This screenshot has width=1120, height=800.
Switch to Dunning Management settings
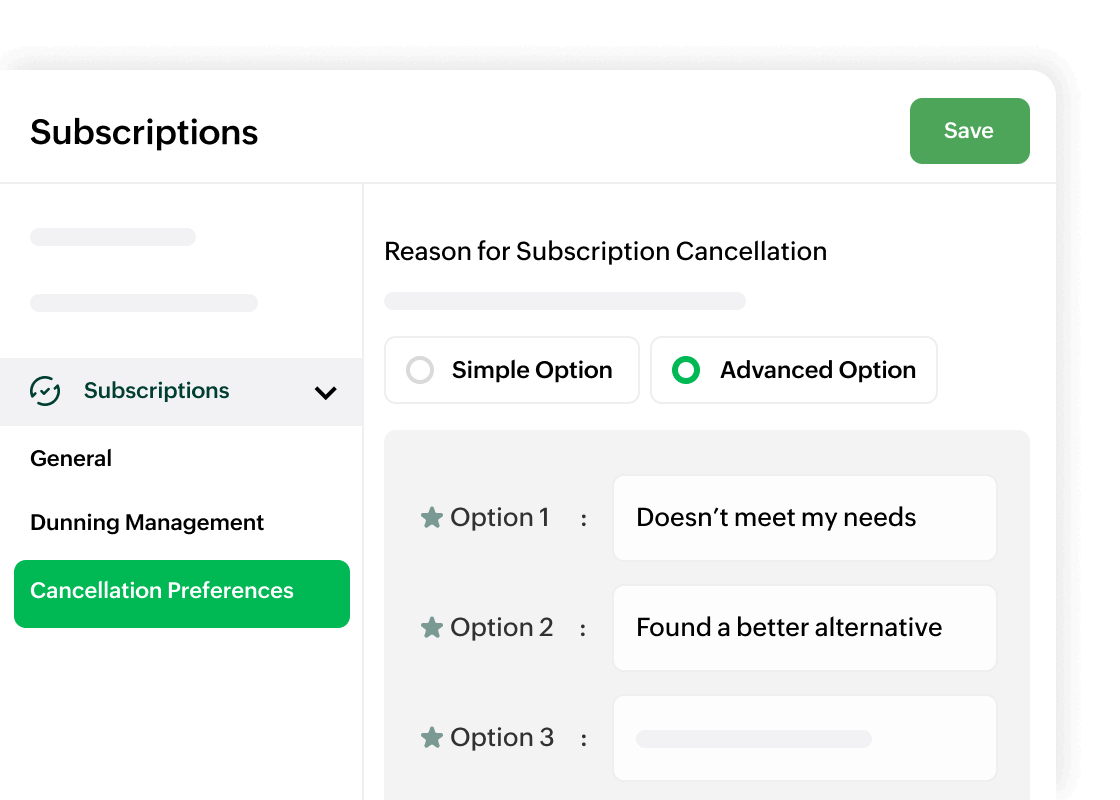(147, 522)
